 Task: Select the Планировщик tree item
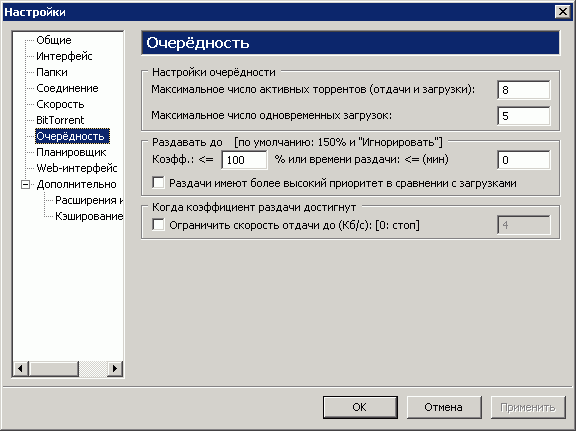pos(71,152)
